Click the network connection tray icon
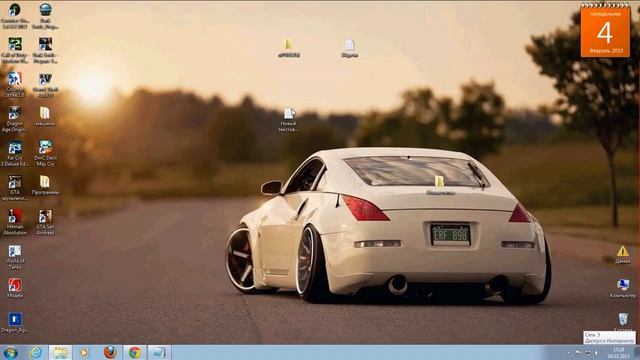This screenshot has height=360, width=640. pyautogui.click(x=588, y=353)
